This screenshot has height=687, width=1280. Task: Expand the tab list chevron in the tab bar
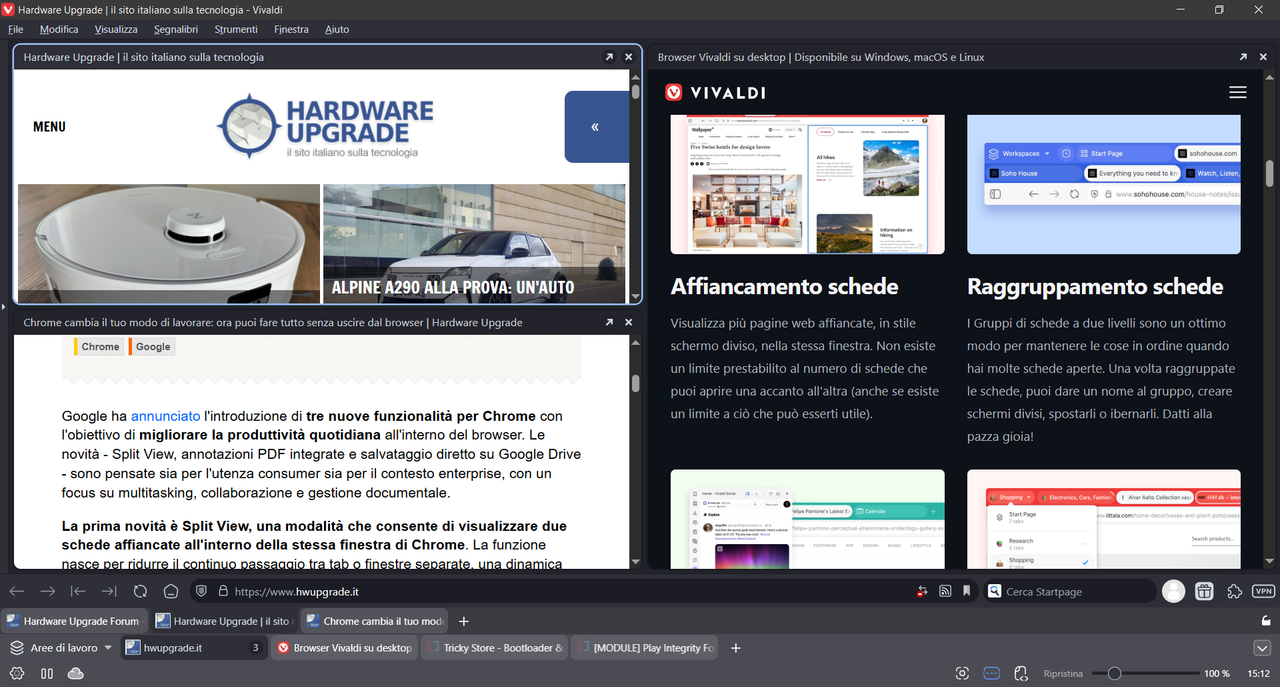click(1262, 648)
